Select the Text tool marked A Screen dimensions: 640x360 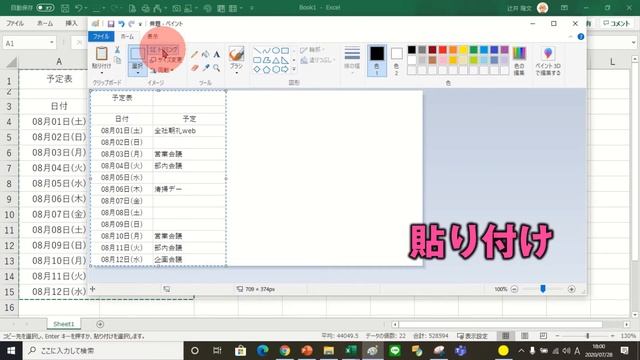pos(217,54)
